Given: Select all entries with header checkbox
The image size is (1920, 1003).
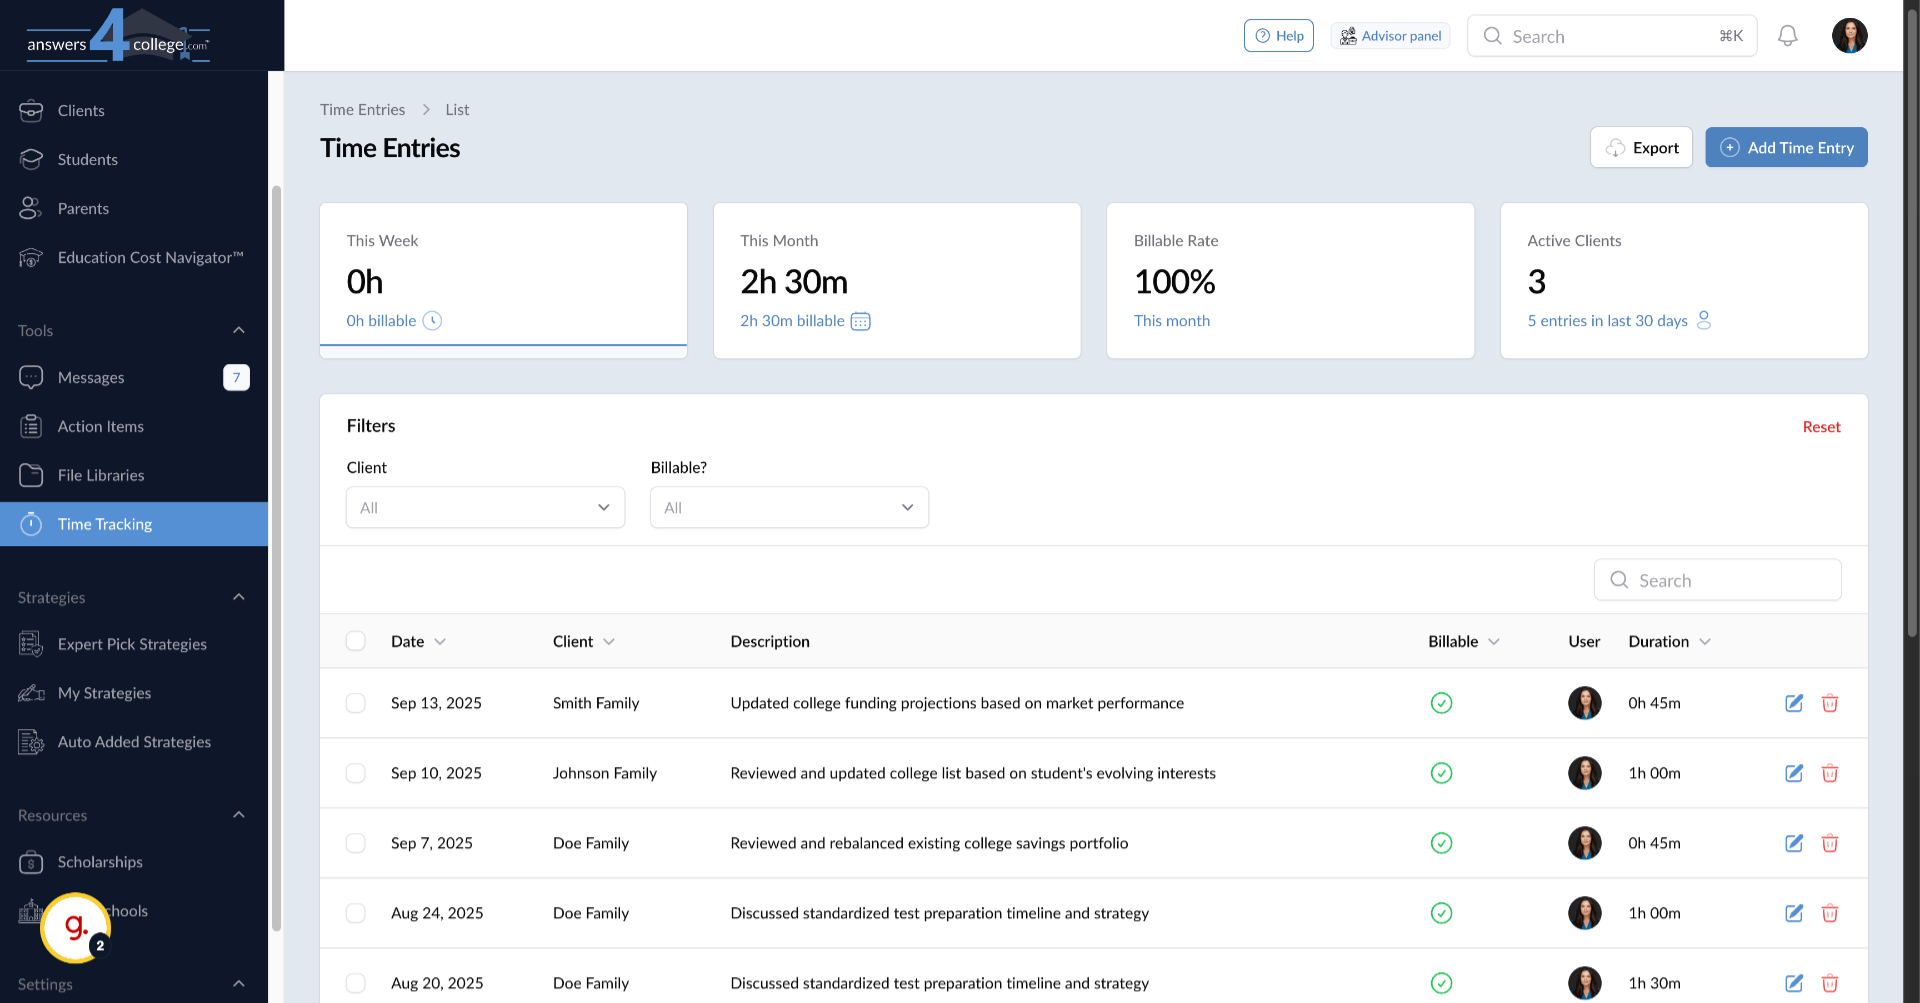Looking at the screenshot, I should pyautogui.click(x=355, y=641).
